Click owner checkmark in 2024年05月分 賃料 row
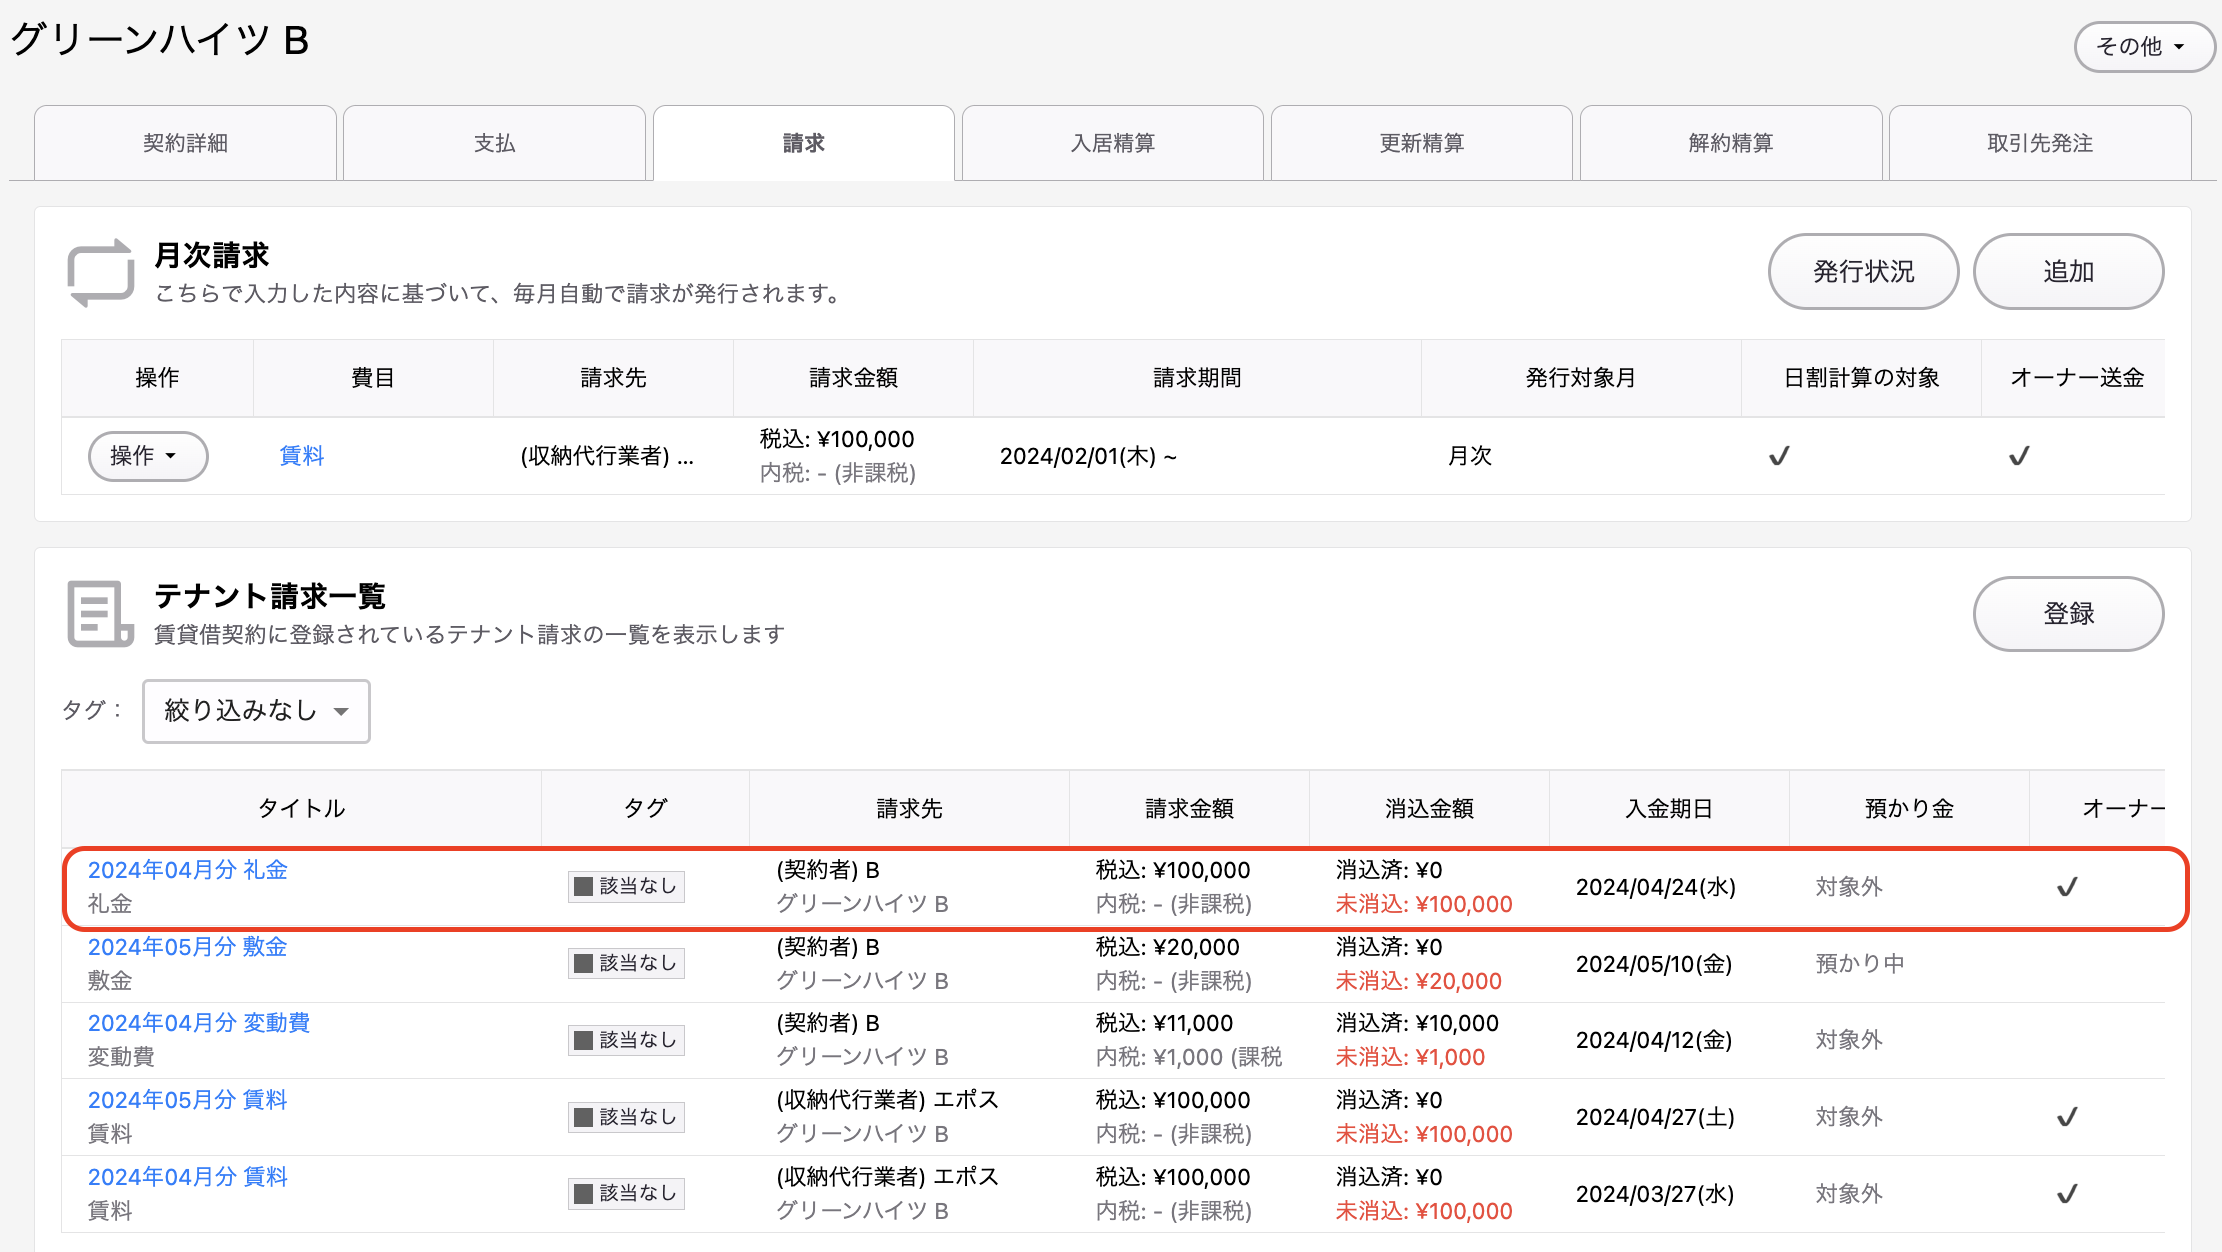This screenshot has height=1252, width=2222. pos(2067,1117)
